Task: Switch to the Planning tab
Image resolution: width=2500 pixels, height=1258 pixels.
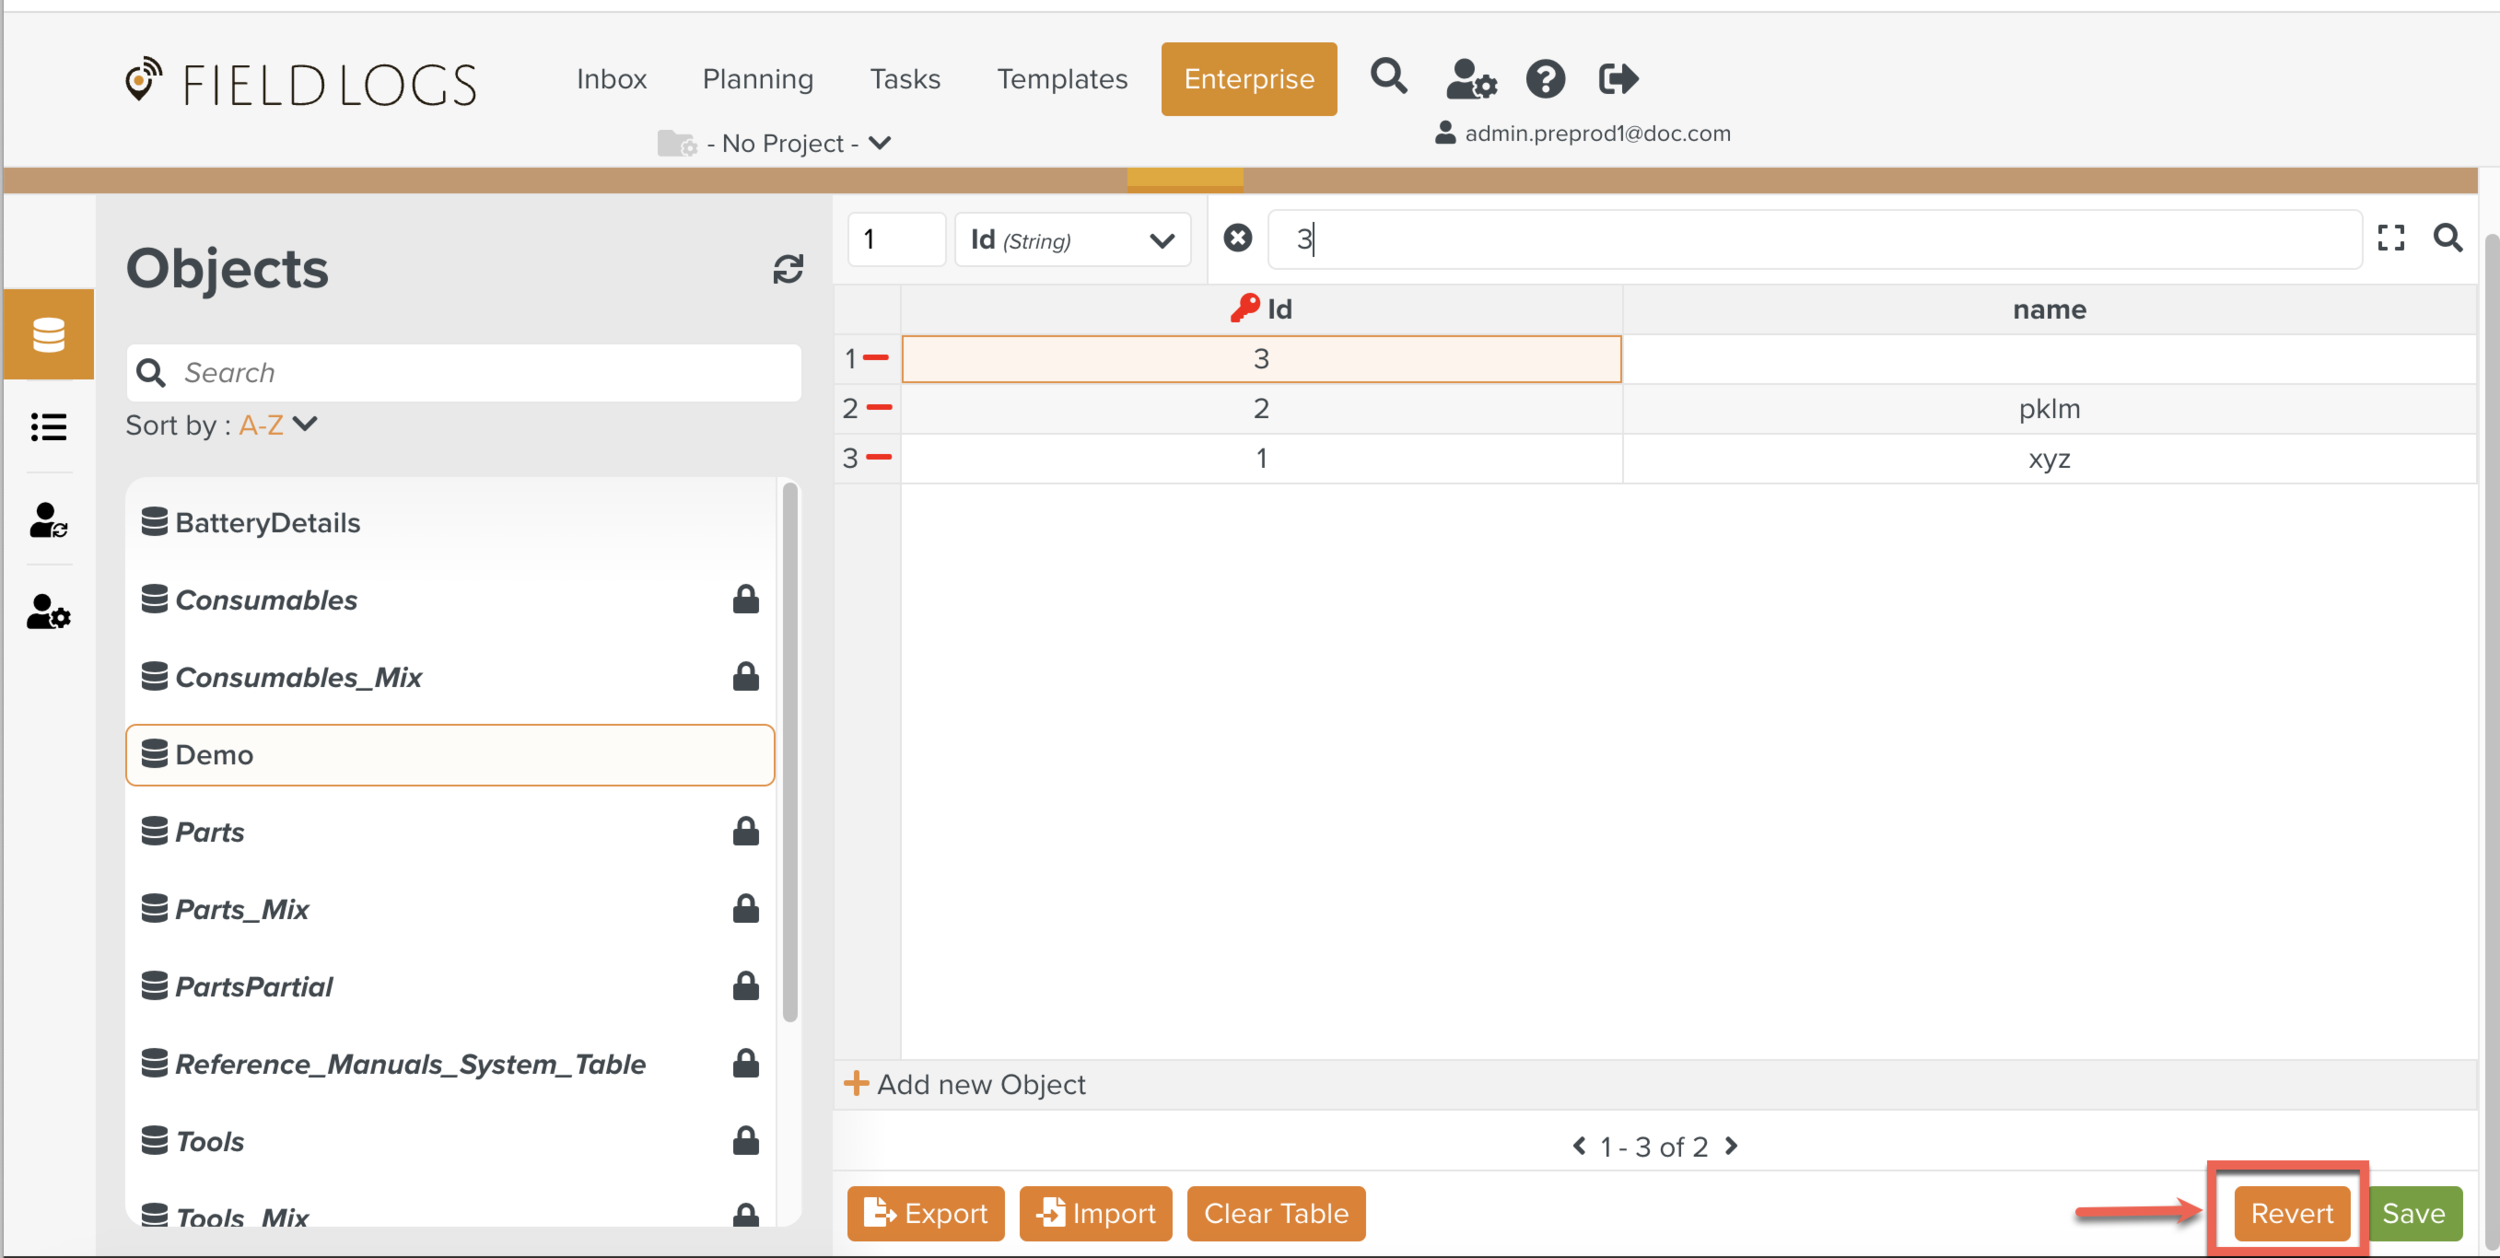Action: pos(758,79)
